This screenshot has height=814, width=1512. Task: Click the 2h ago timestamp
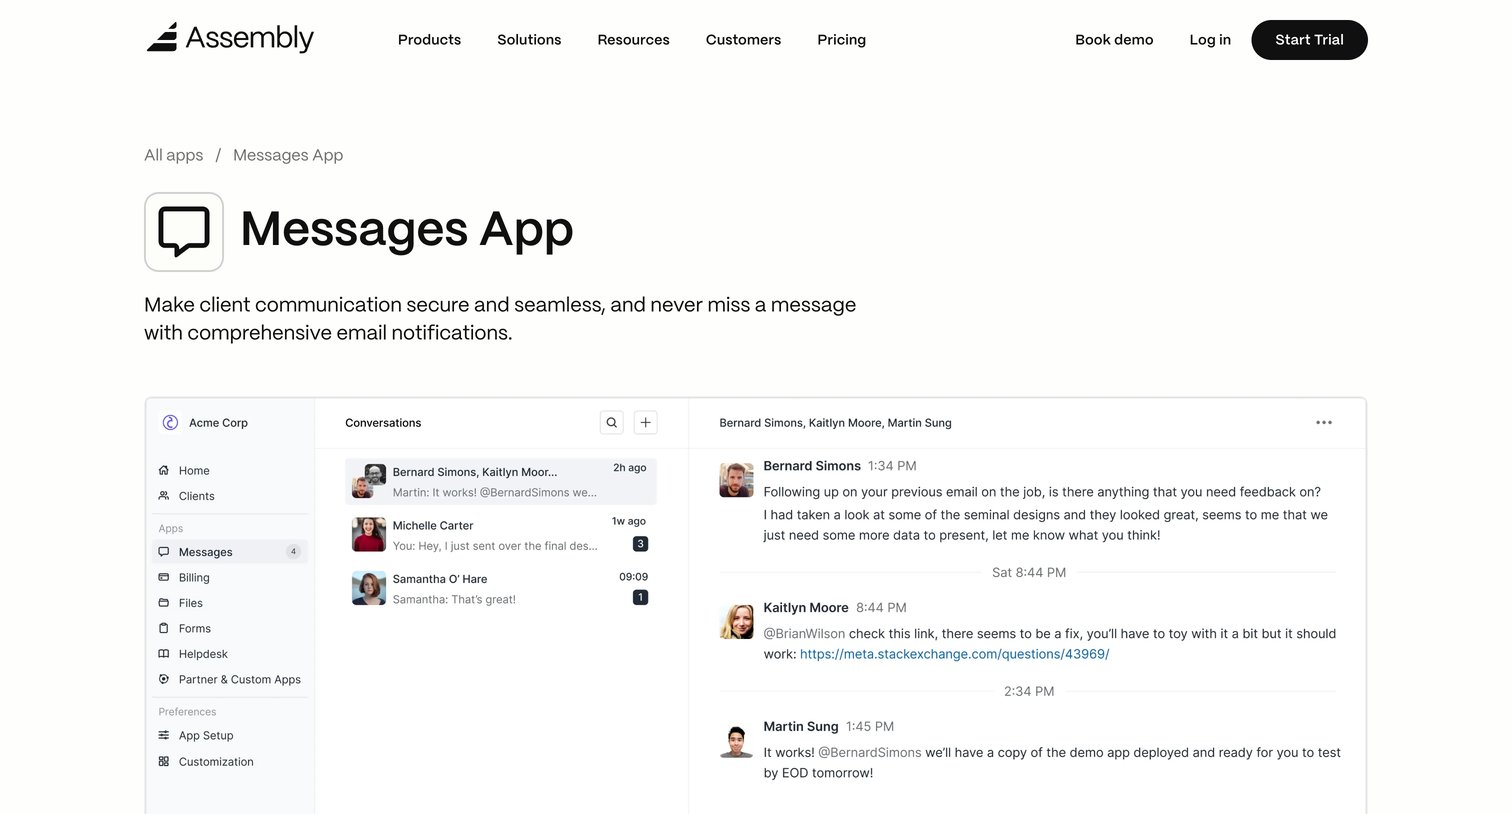[x=630, y=468]
